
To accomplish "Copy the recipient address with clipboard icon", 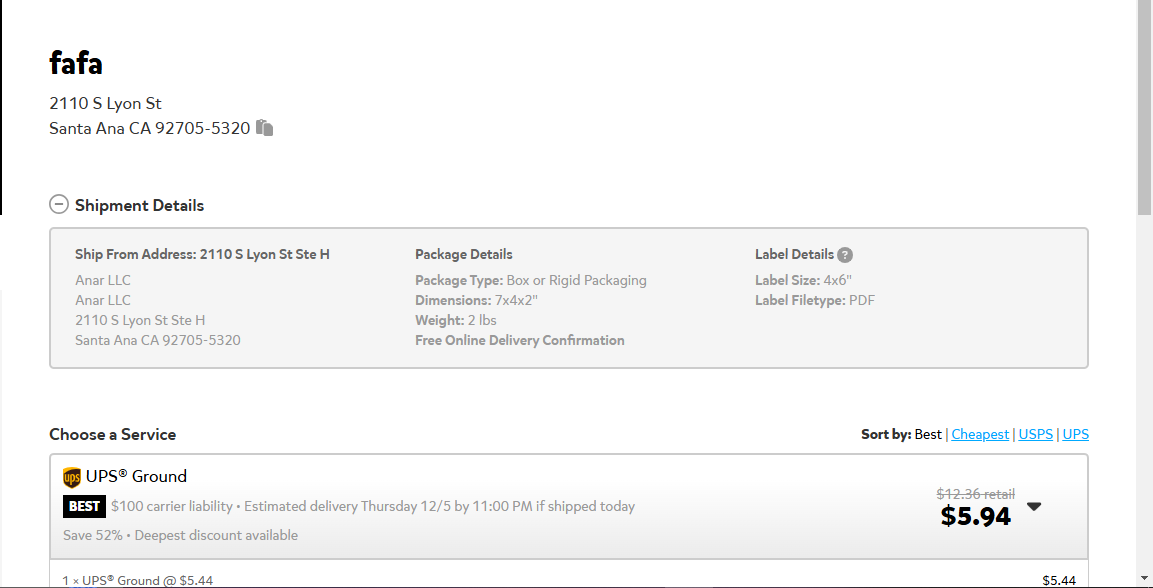I will point(265,128).
